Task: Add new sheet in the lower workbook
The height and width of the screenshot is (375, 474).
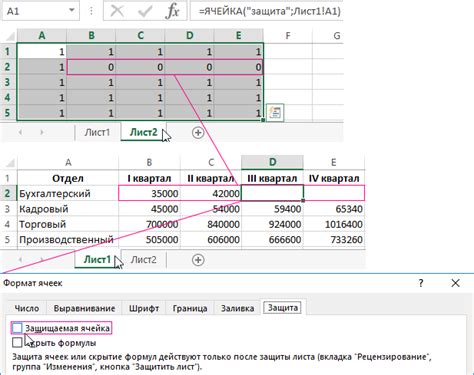Action: [198, 260]
